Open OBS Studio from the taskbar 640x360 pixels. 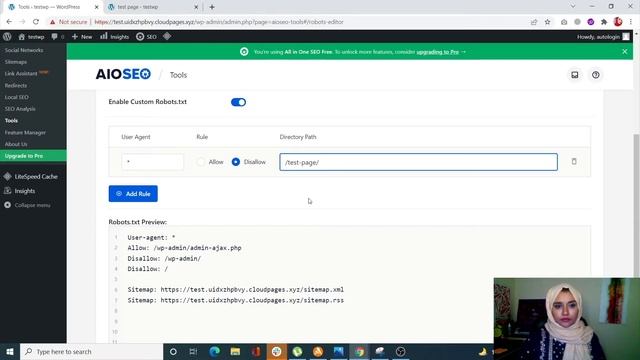401,351
